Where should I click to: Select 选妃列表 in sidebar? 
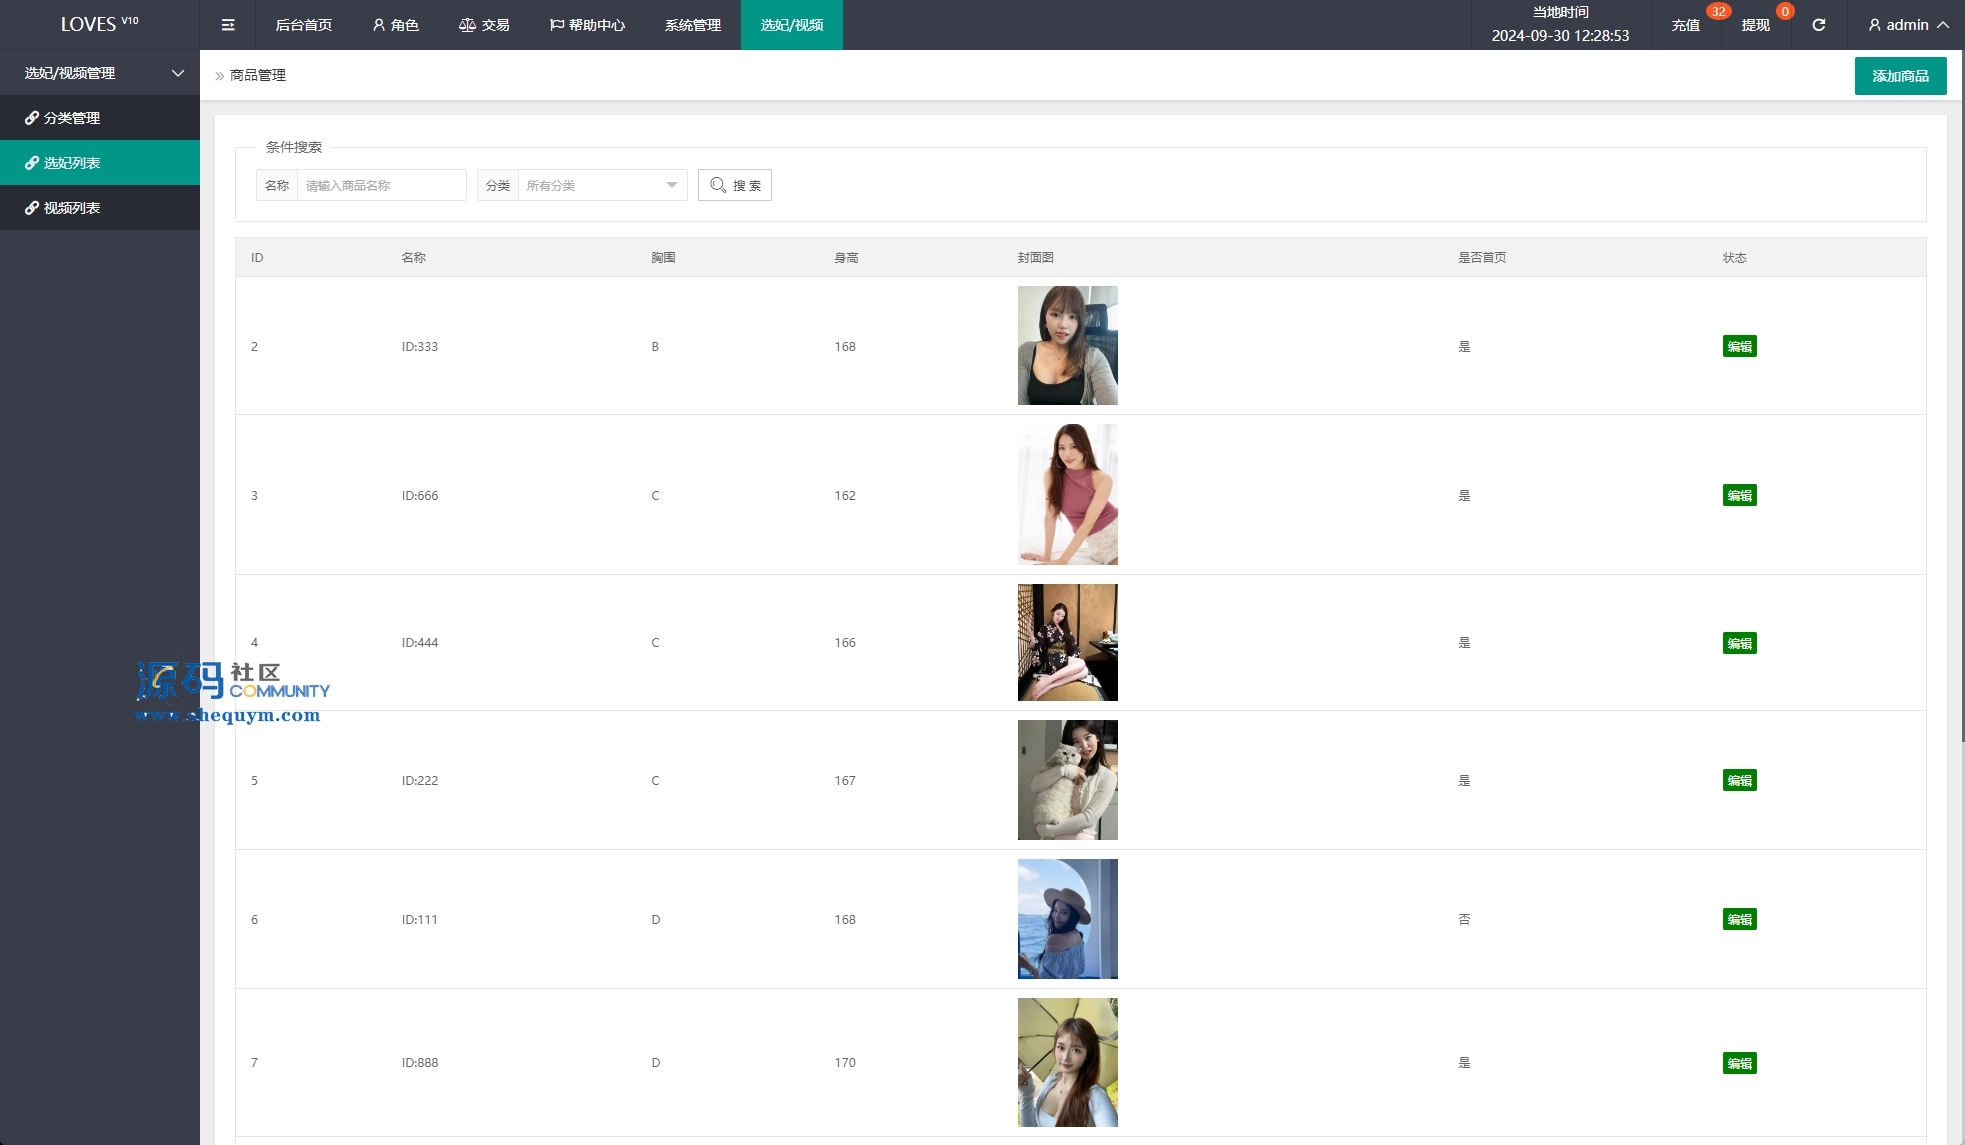pyautogui.click(x=72, y=163)
